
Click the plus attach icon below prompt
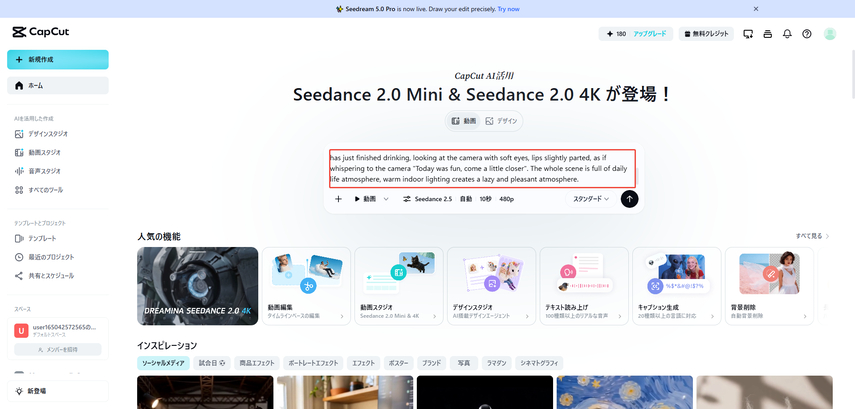tap(338, 199)
